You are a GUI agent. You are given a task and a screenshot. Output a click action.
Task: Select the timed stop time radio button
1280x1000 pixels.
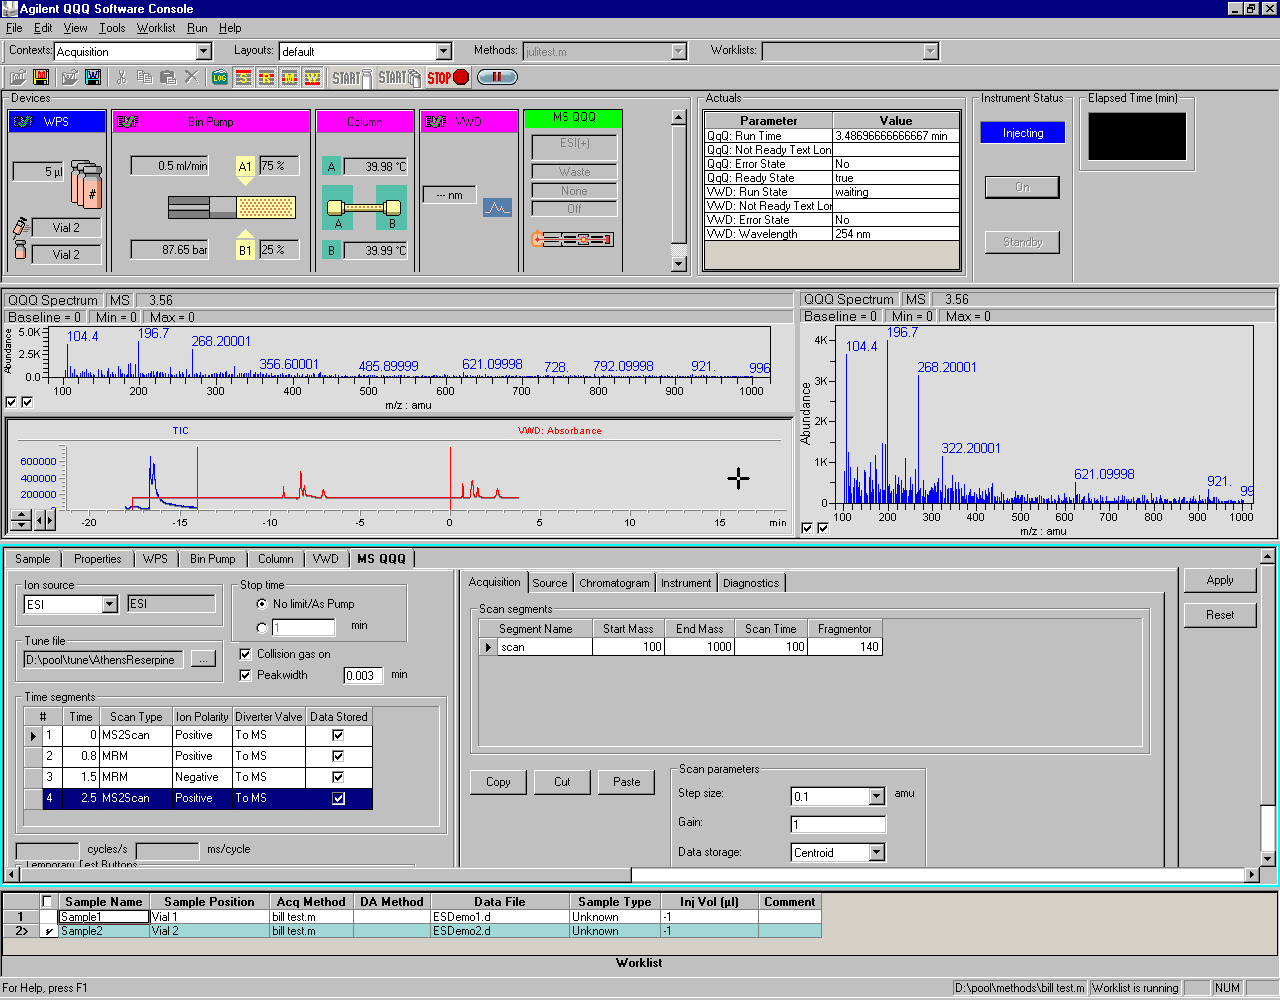point(262,628)
